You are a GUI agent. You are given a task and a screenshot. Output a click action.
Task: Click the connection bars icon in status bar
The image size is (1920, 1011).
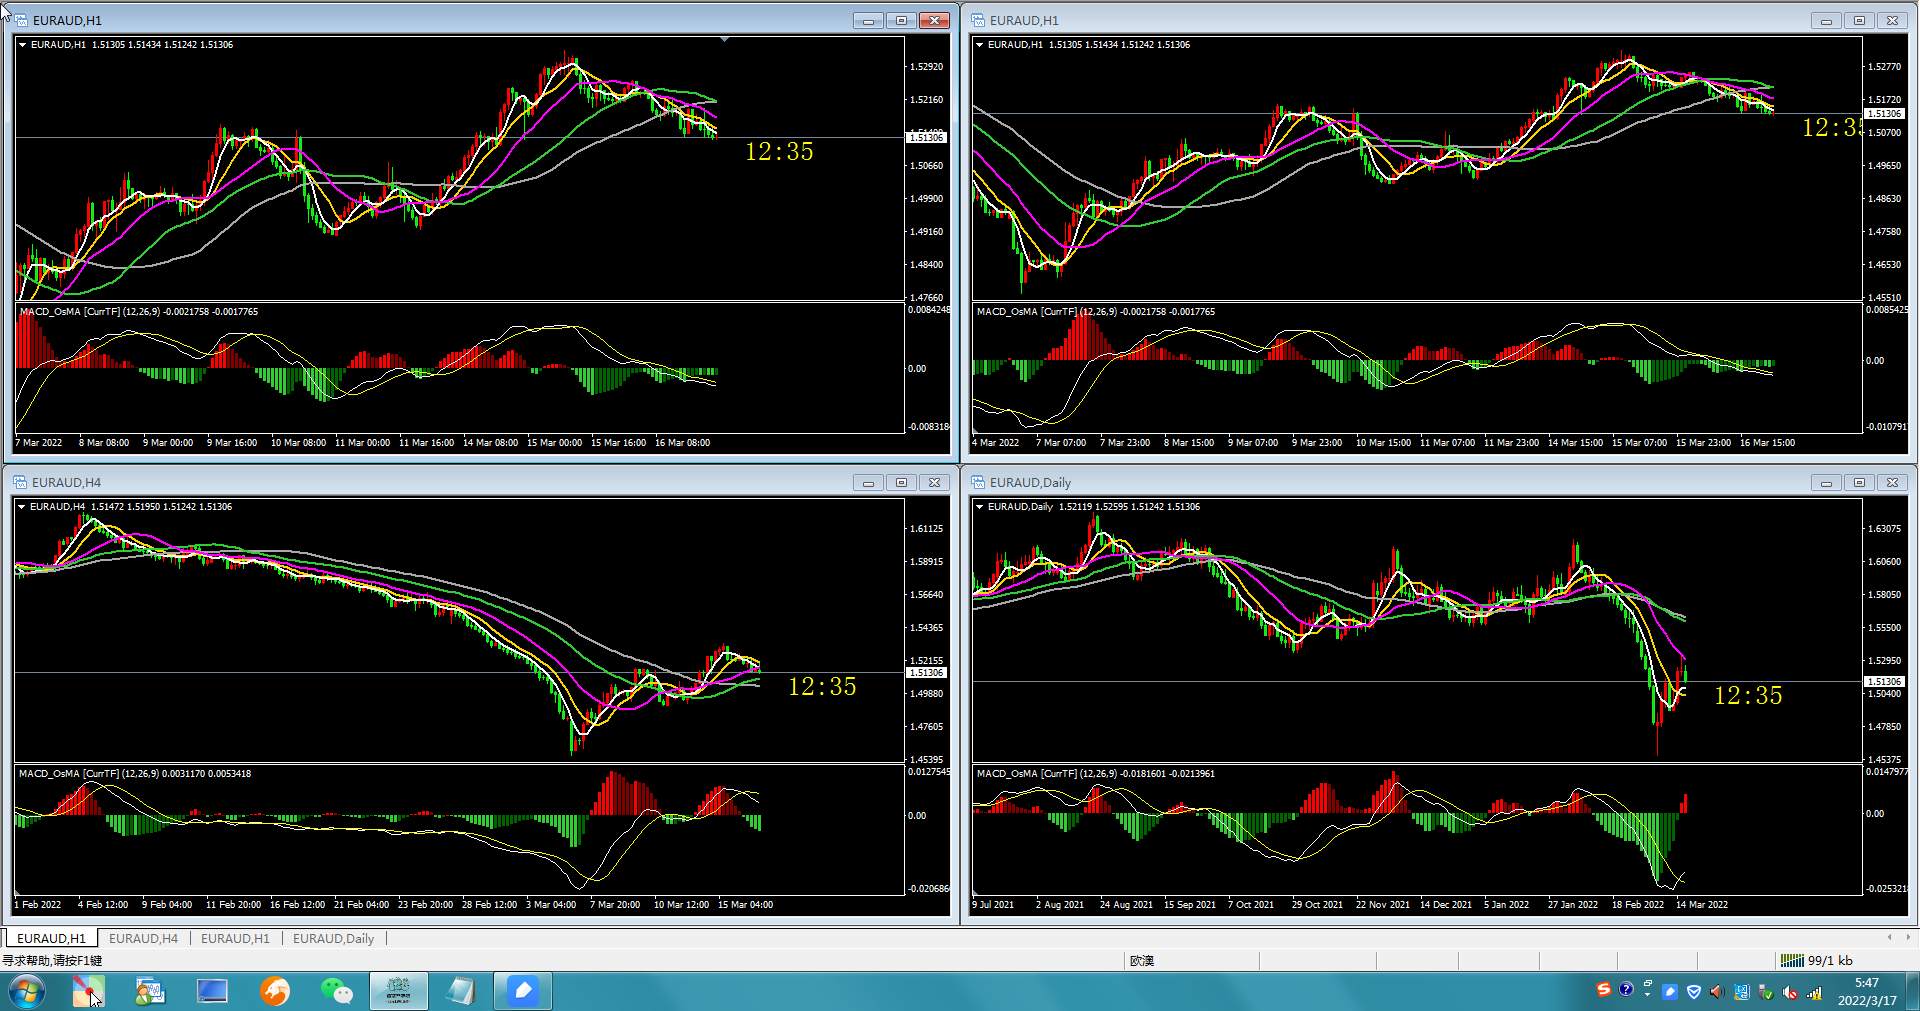(1791, 960)
